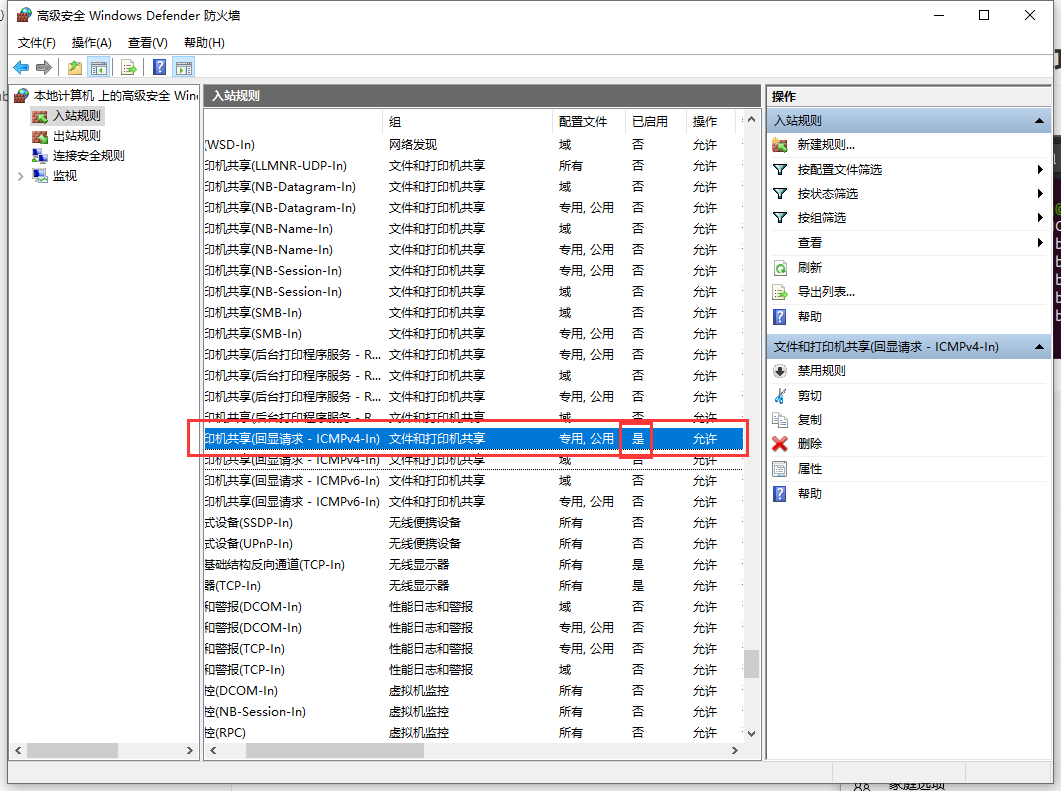Collapse the ICMPv4-In actions section arrow

1039,347
